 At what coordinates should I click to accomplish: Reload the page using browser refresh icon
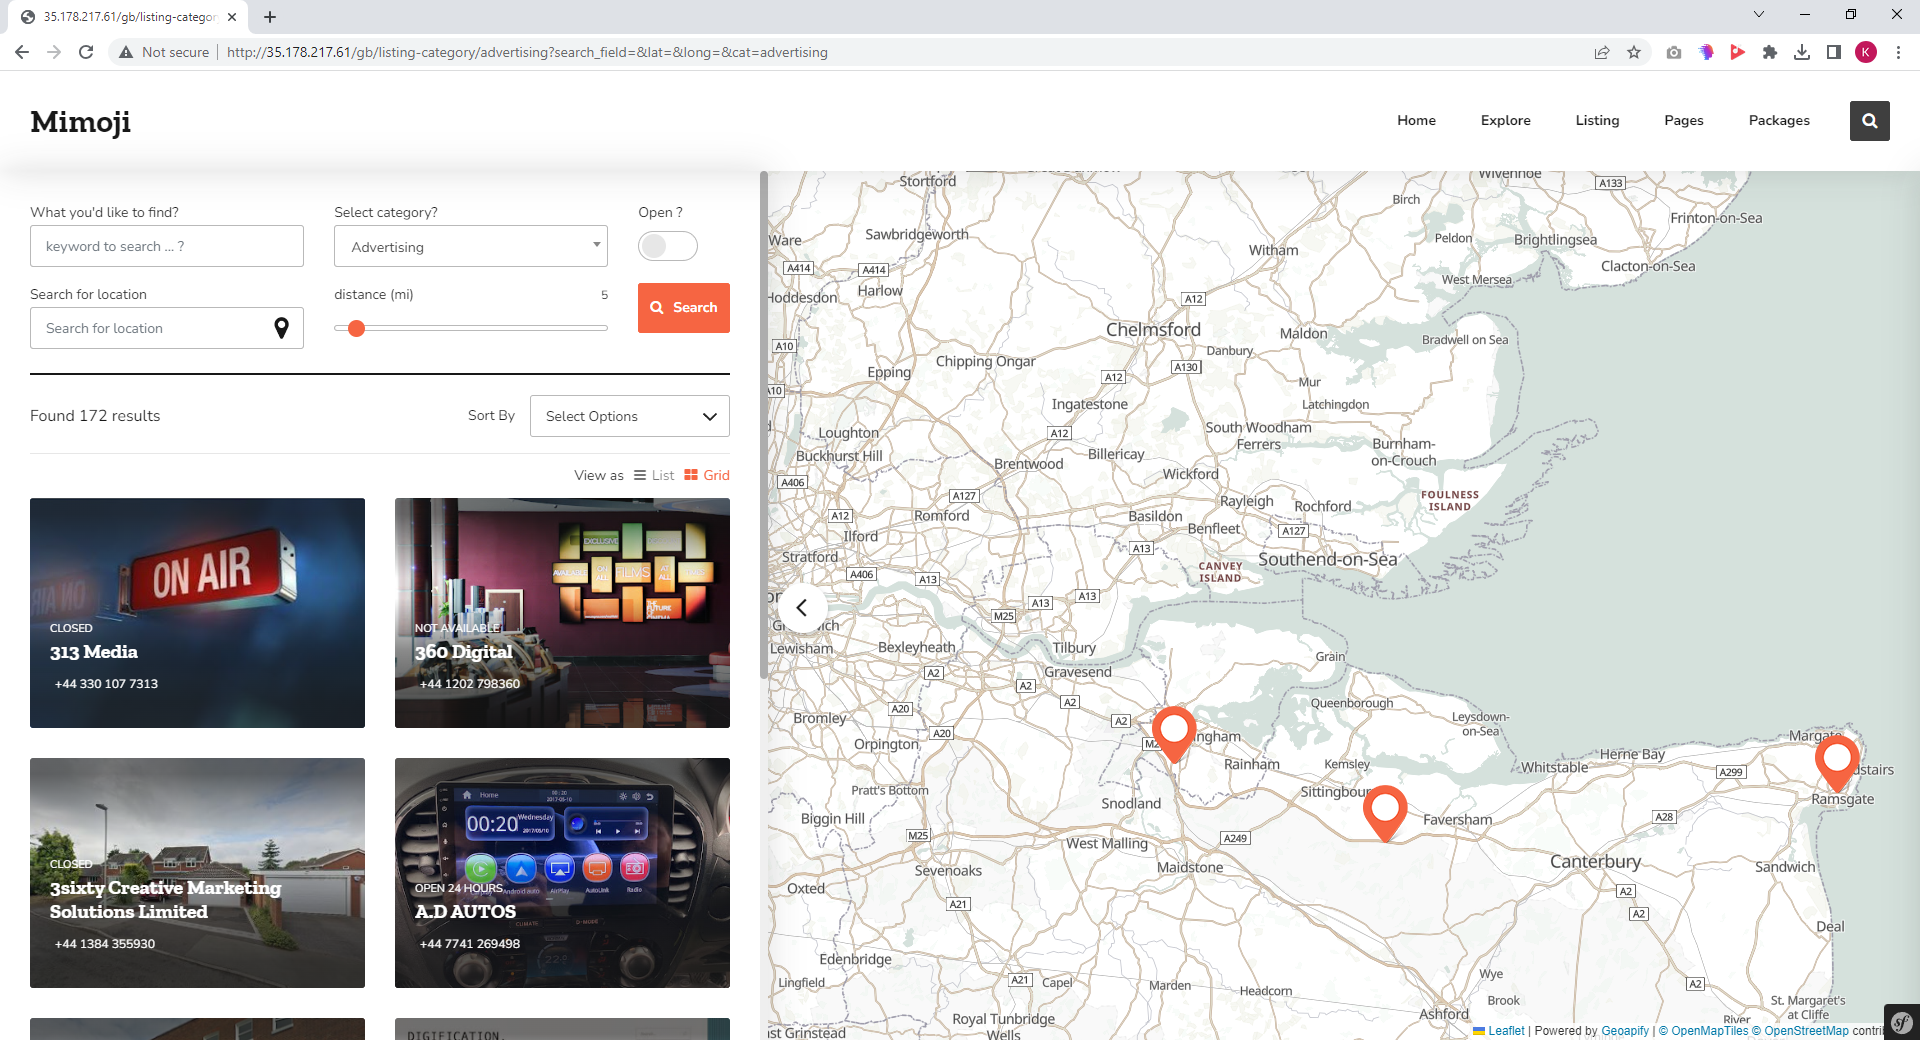click(86, 52)
